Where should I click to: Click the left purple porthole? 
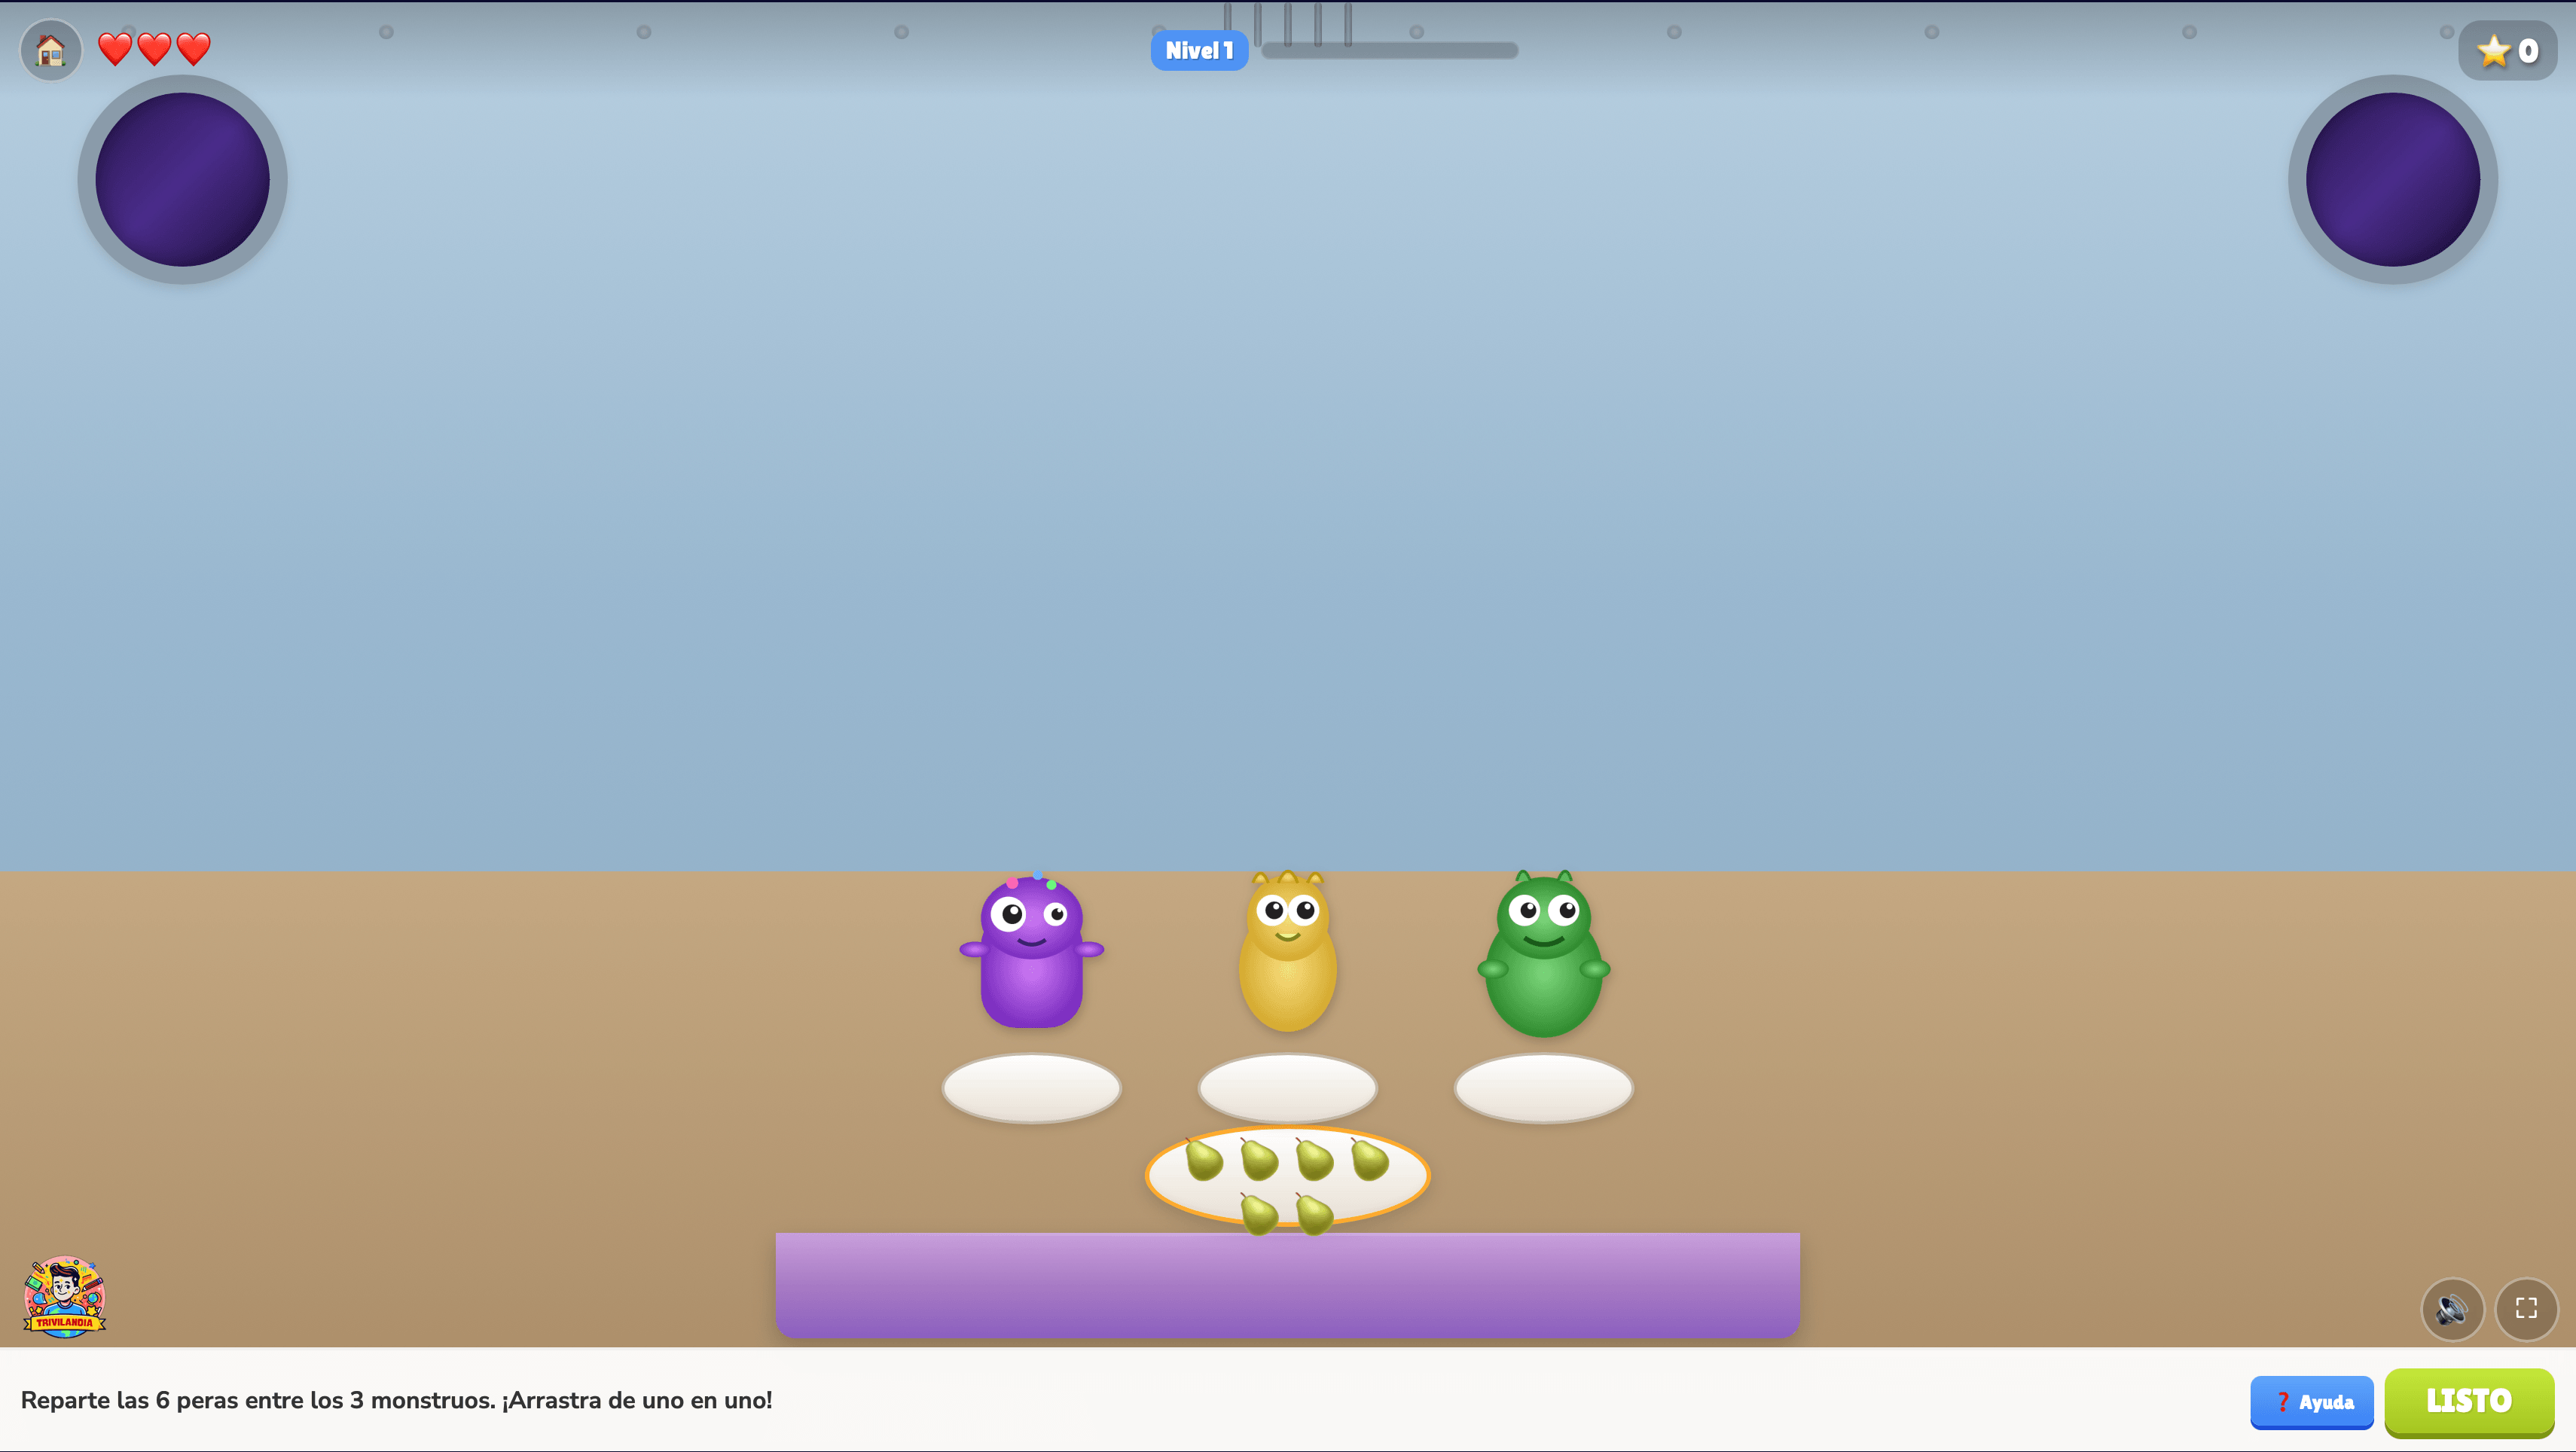tap(182, 180)
